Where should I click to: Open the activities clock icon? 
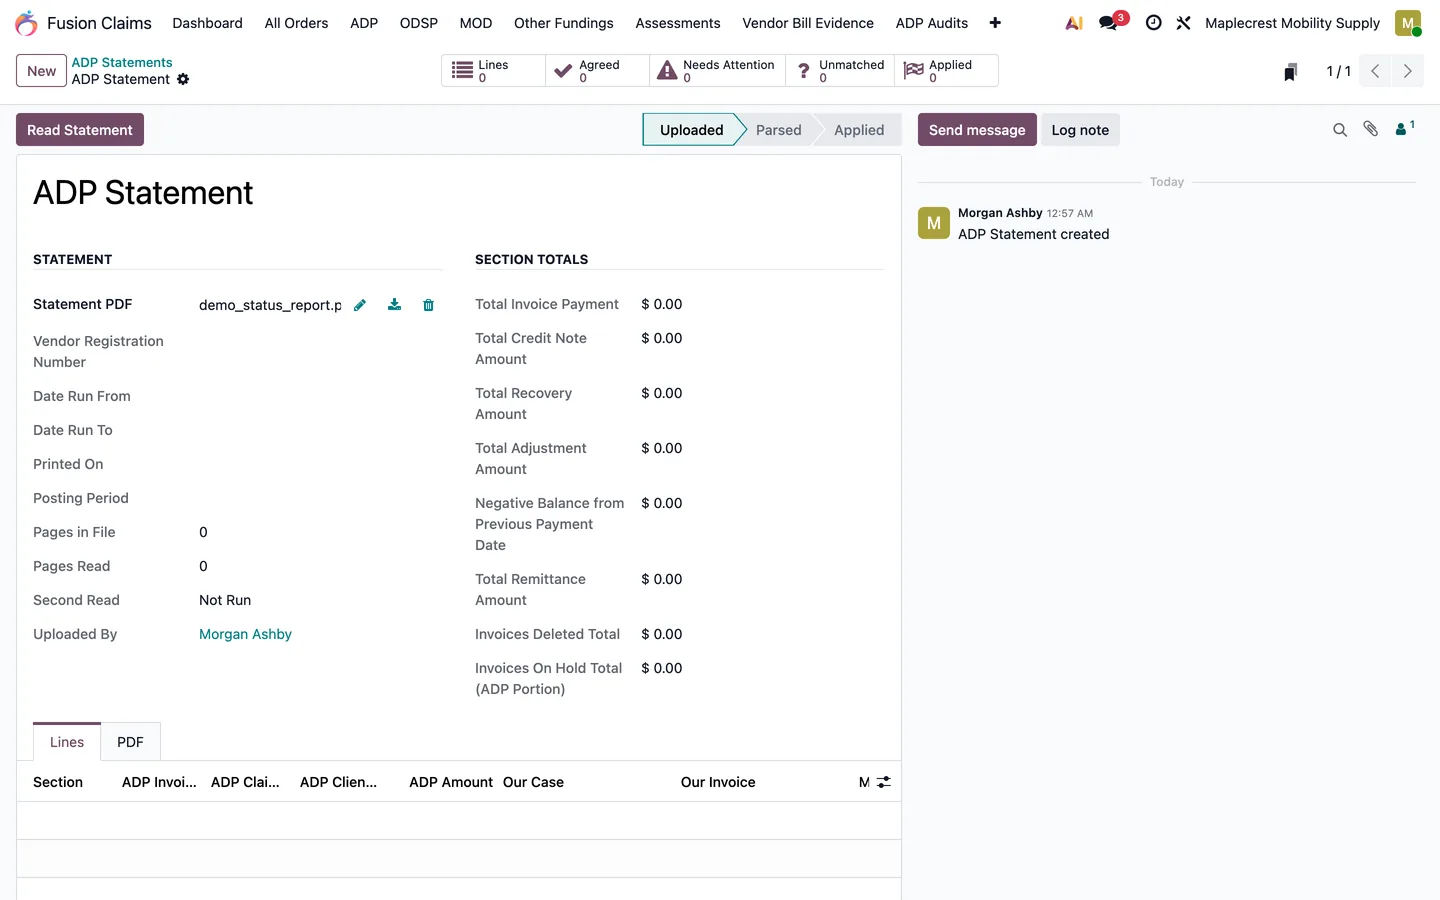tap(1153, 23)
